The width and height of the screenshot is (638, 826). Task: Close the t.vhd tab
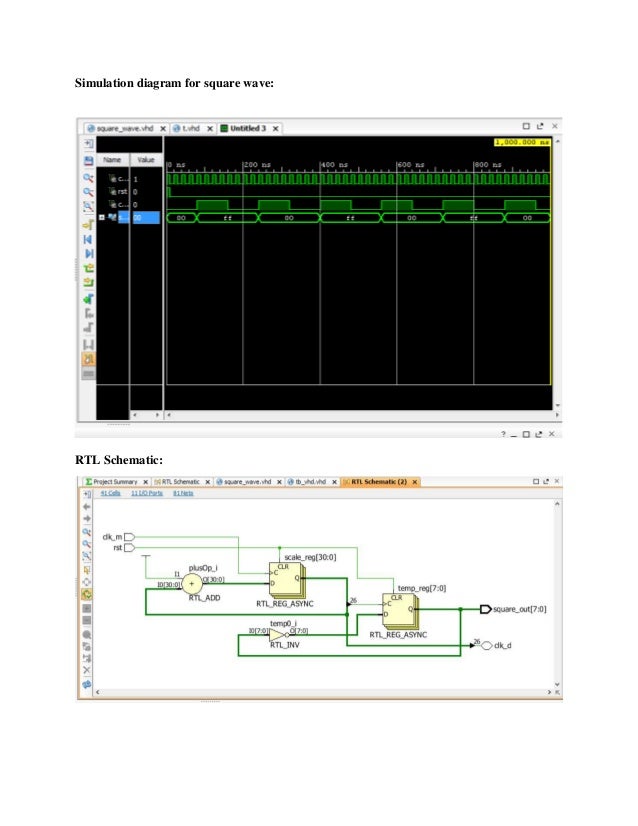coord(210,129)
